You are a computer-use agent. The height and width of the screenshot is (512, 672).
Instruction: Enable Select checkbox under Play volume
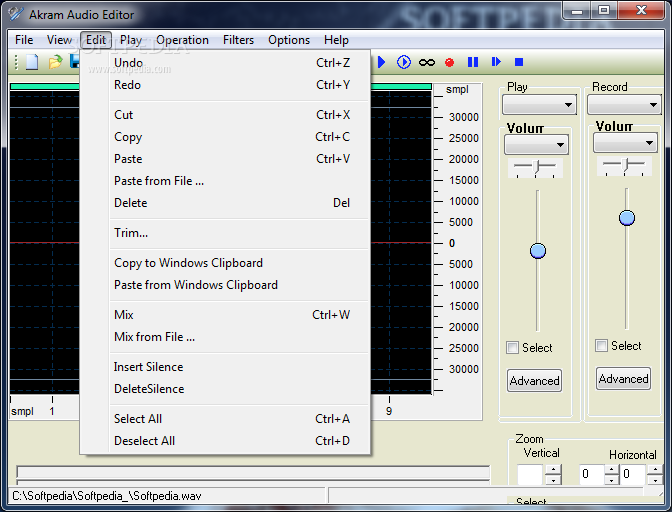(x=512, y=347)
